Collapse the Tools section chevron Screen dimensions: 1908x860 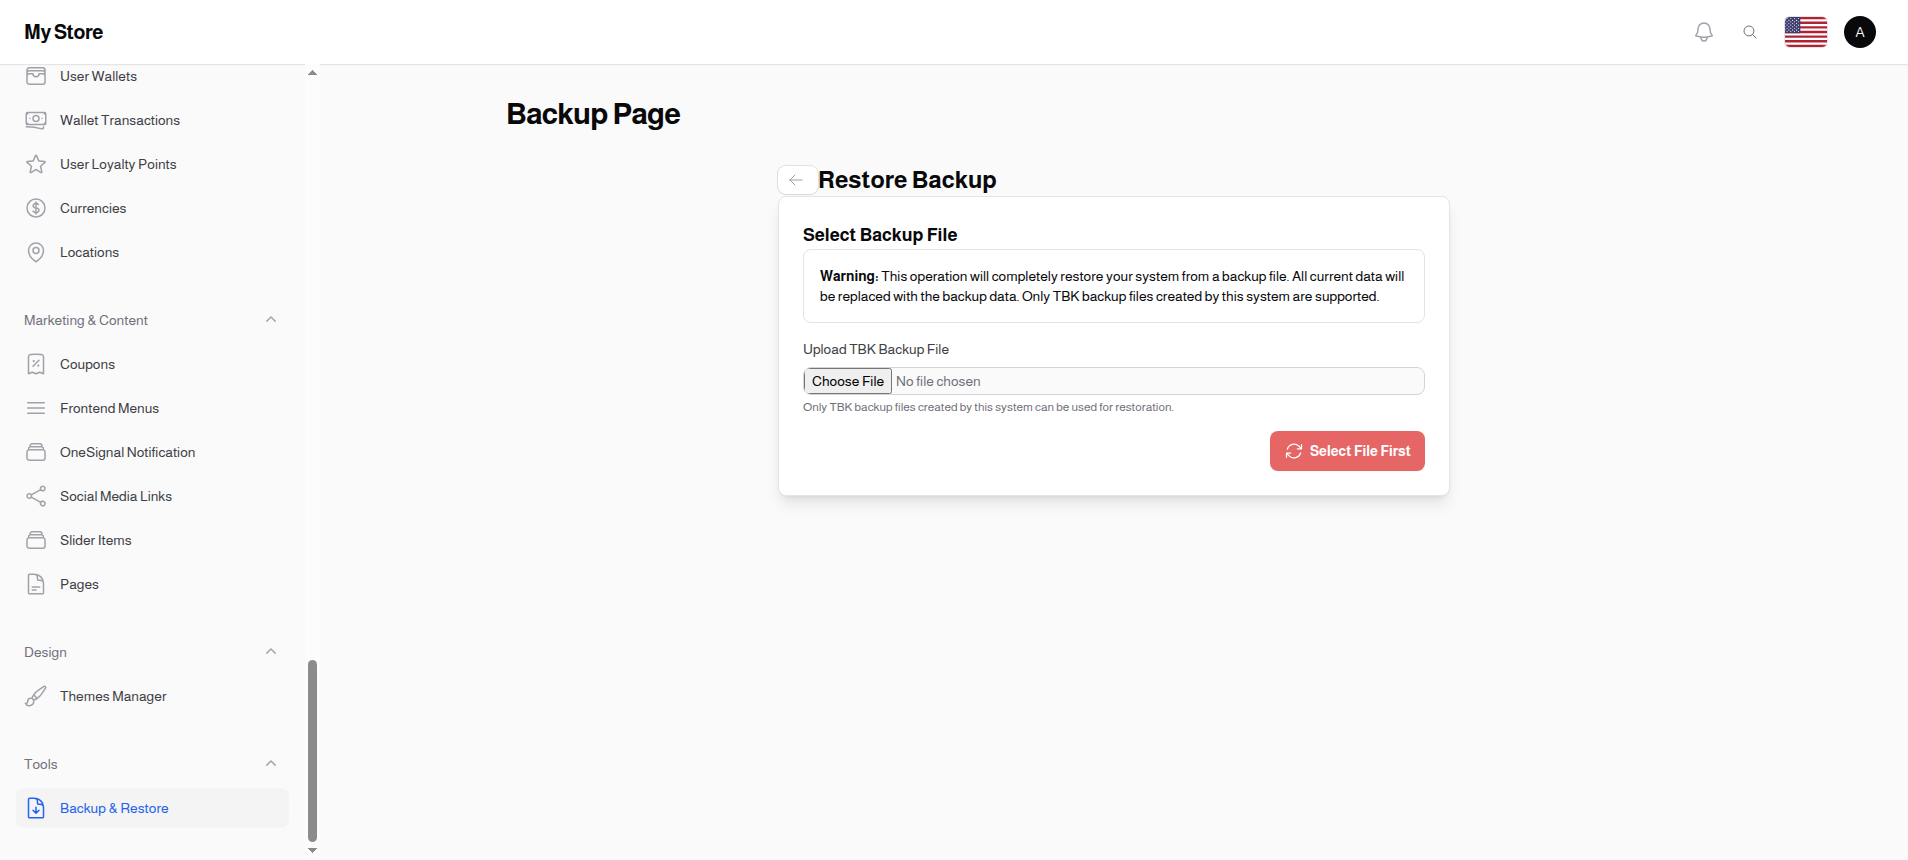pos(271,764)
